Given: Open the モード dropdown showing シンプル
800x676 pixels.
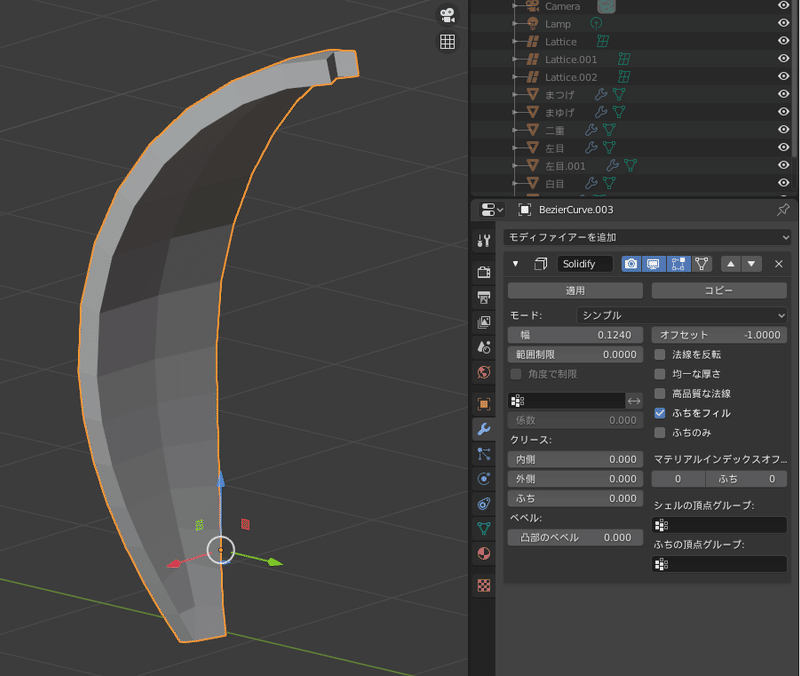Looking at the screenshot, I should point(682,315).
